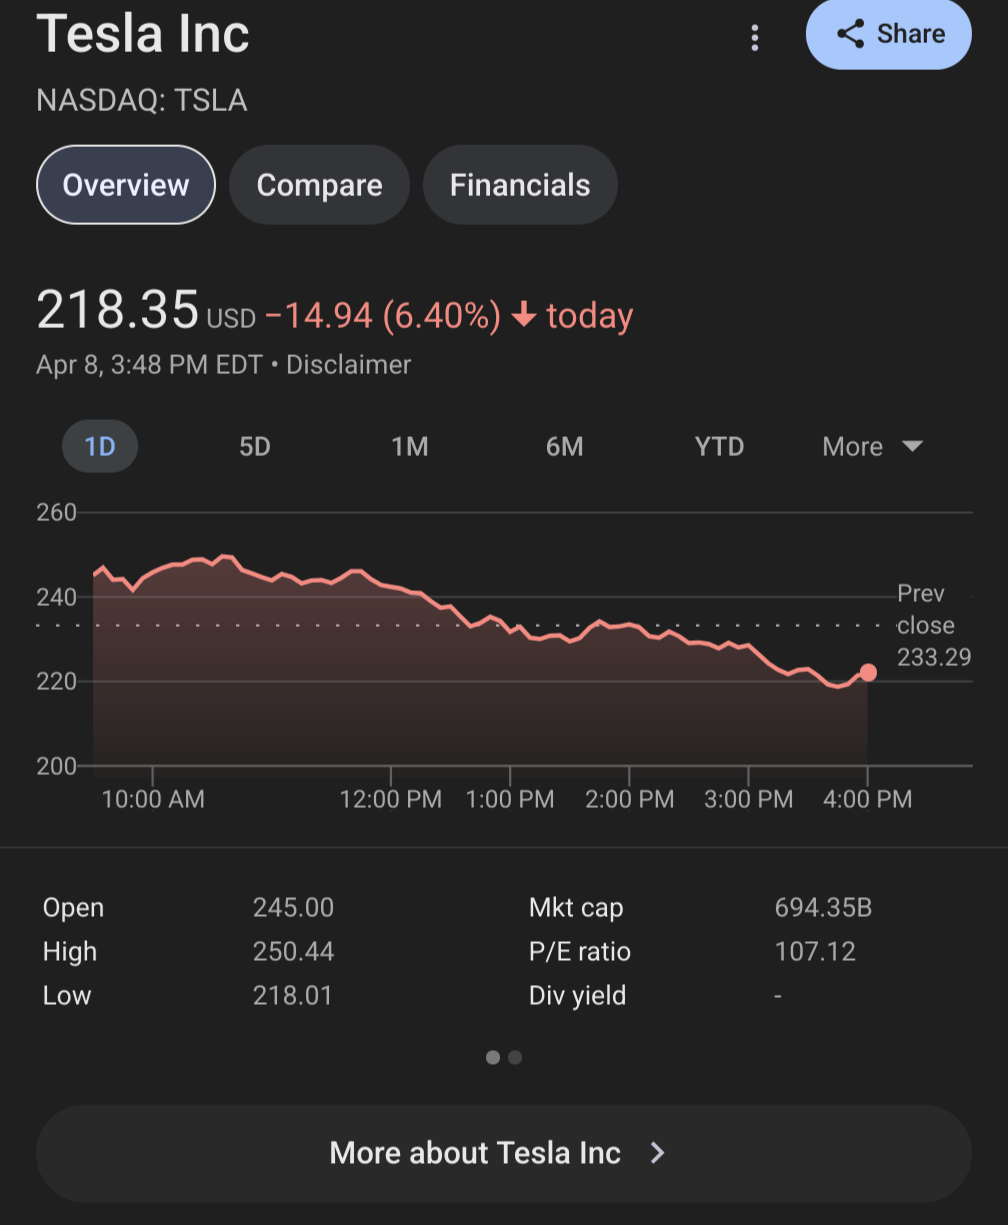Screen dimensions: 1008x1225
Task: Open the Disclaimer link
Action: 348,364
